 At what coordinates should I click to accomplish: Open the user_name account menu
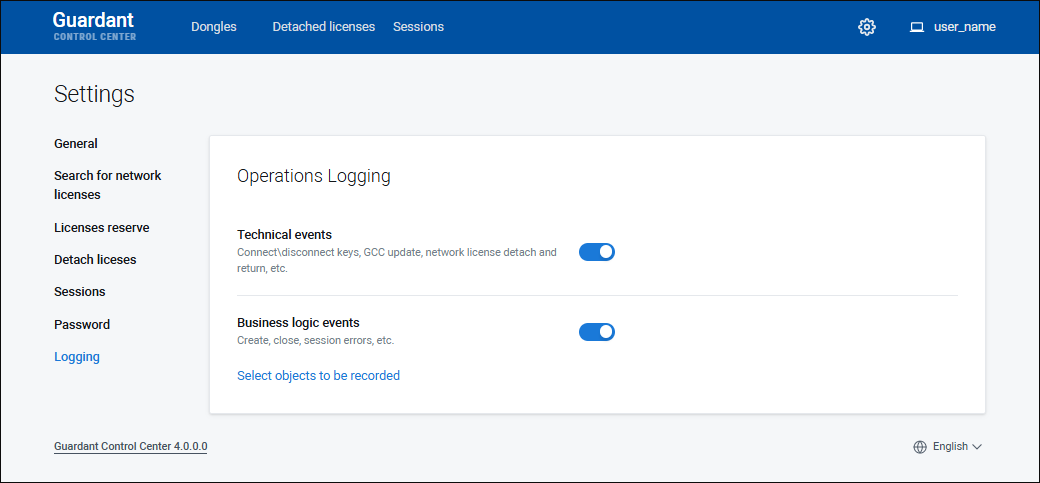point(964,27)
